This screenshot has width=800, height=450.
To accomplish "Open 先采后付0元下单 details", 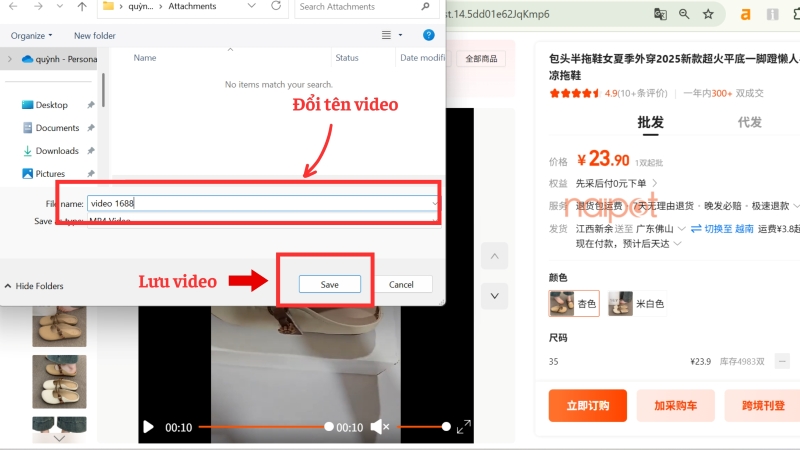I will coord(616,183).
